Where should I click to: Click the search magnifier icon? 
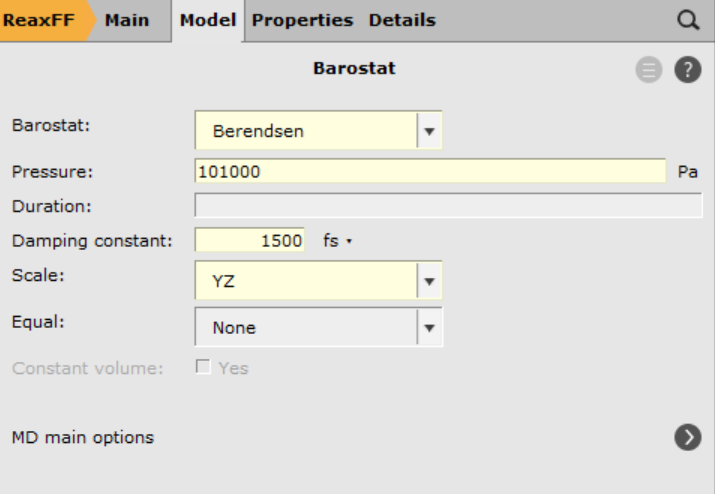pyautogui.click(x=688, y=20)
